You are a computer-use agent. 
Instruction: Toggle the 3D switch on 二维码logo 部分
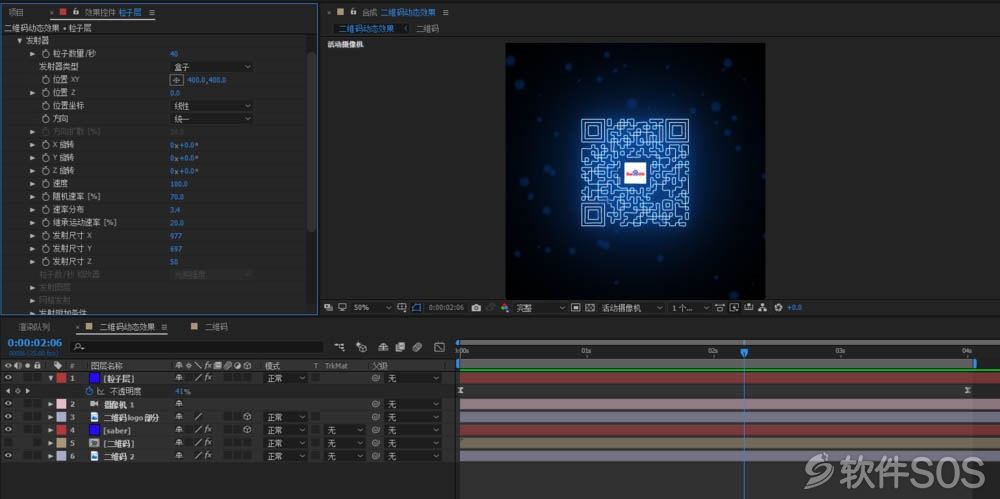point(247,417)
